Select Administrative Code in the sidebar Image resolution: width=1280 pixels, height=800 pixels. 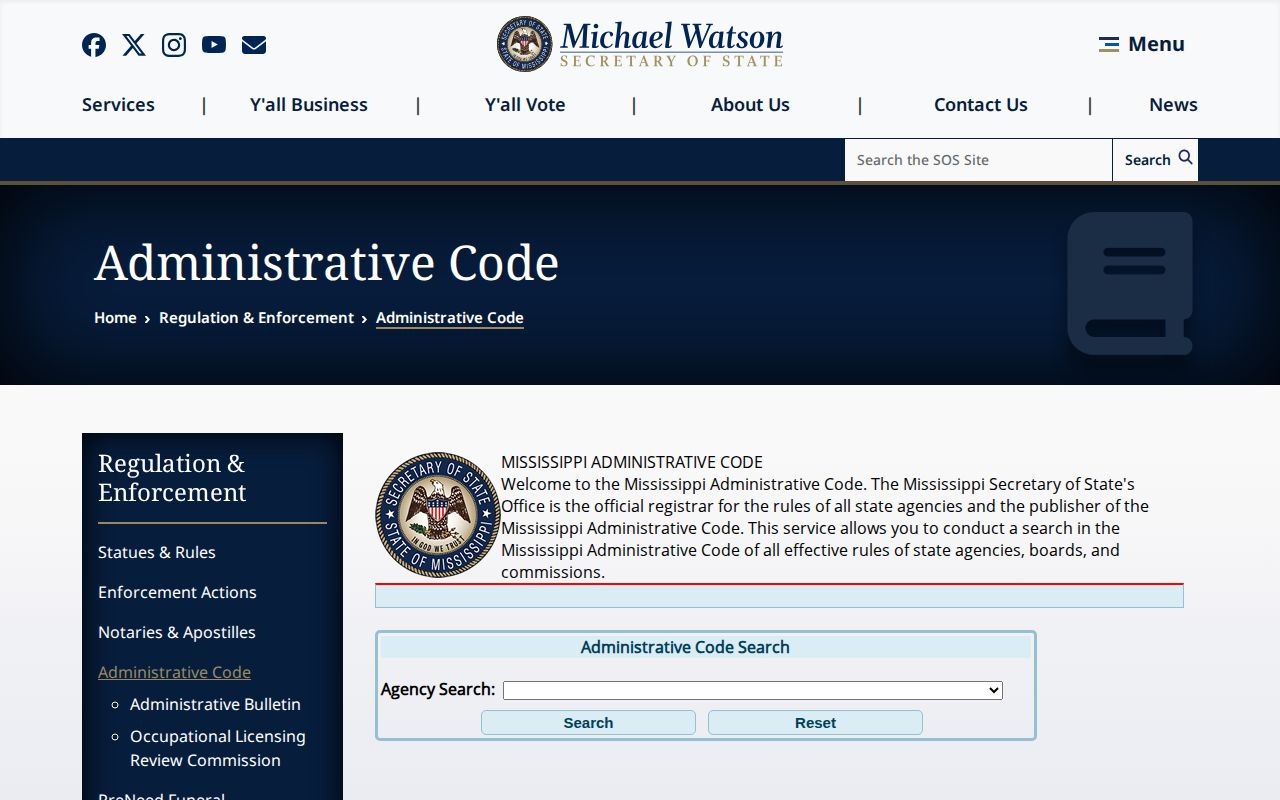point(174,672)
